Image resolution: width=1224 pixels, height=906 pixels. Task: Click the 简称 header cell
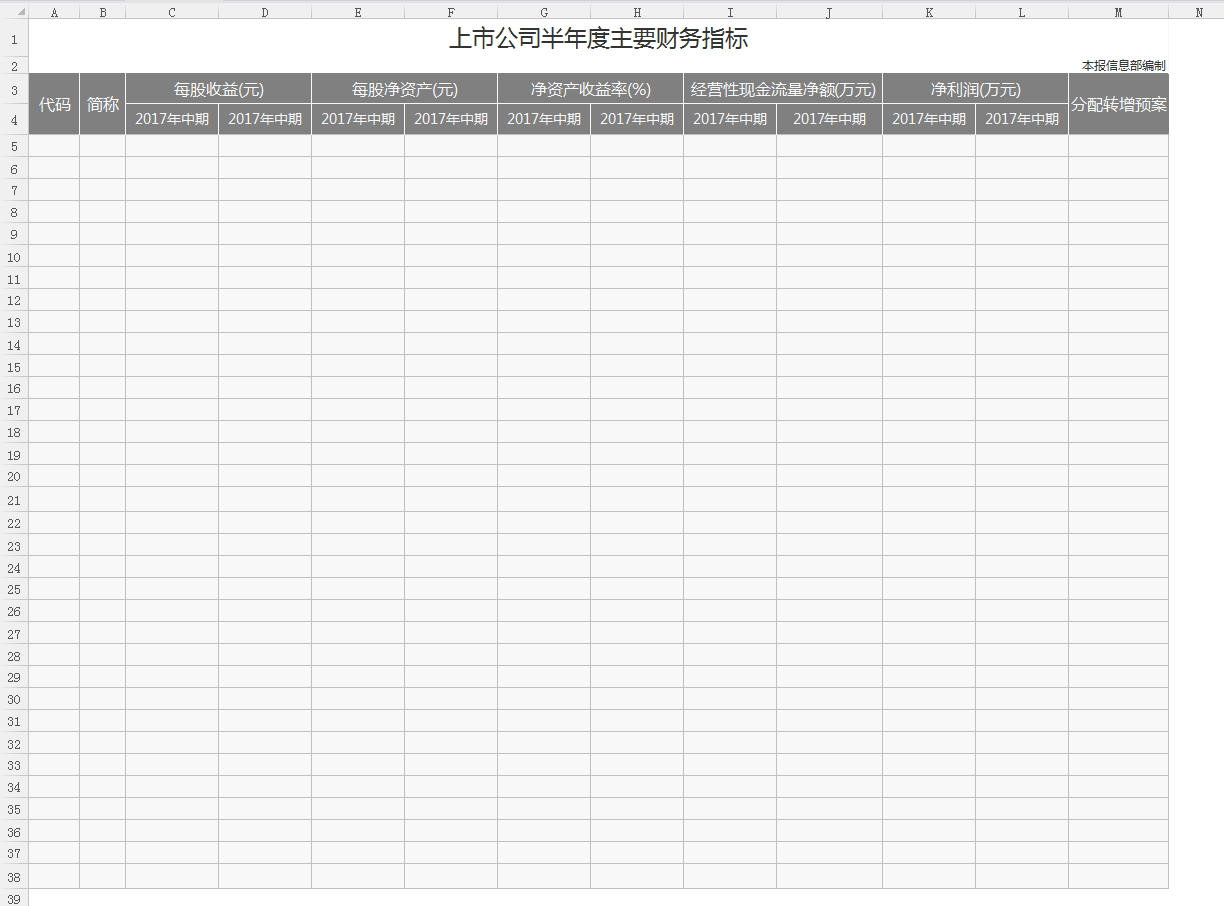click(102, 104)
